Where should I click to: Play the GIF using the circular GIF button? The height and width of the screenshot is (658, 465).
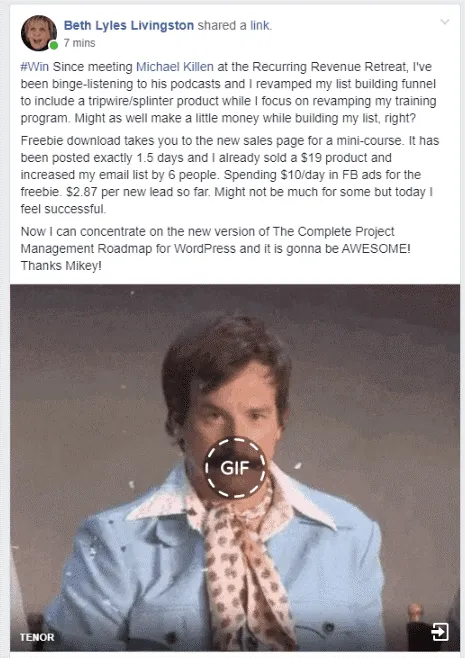pyautogui.click(x=235, y=467)
